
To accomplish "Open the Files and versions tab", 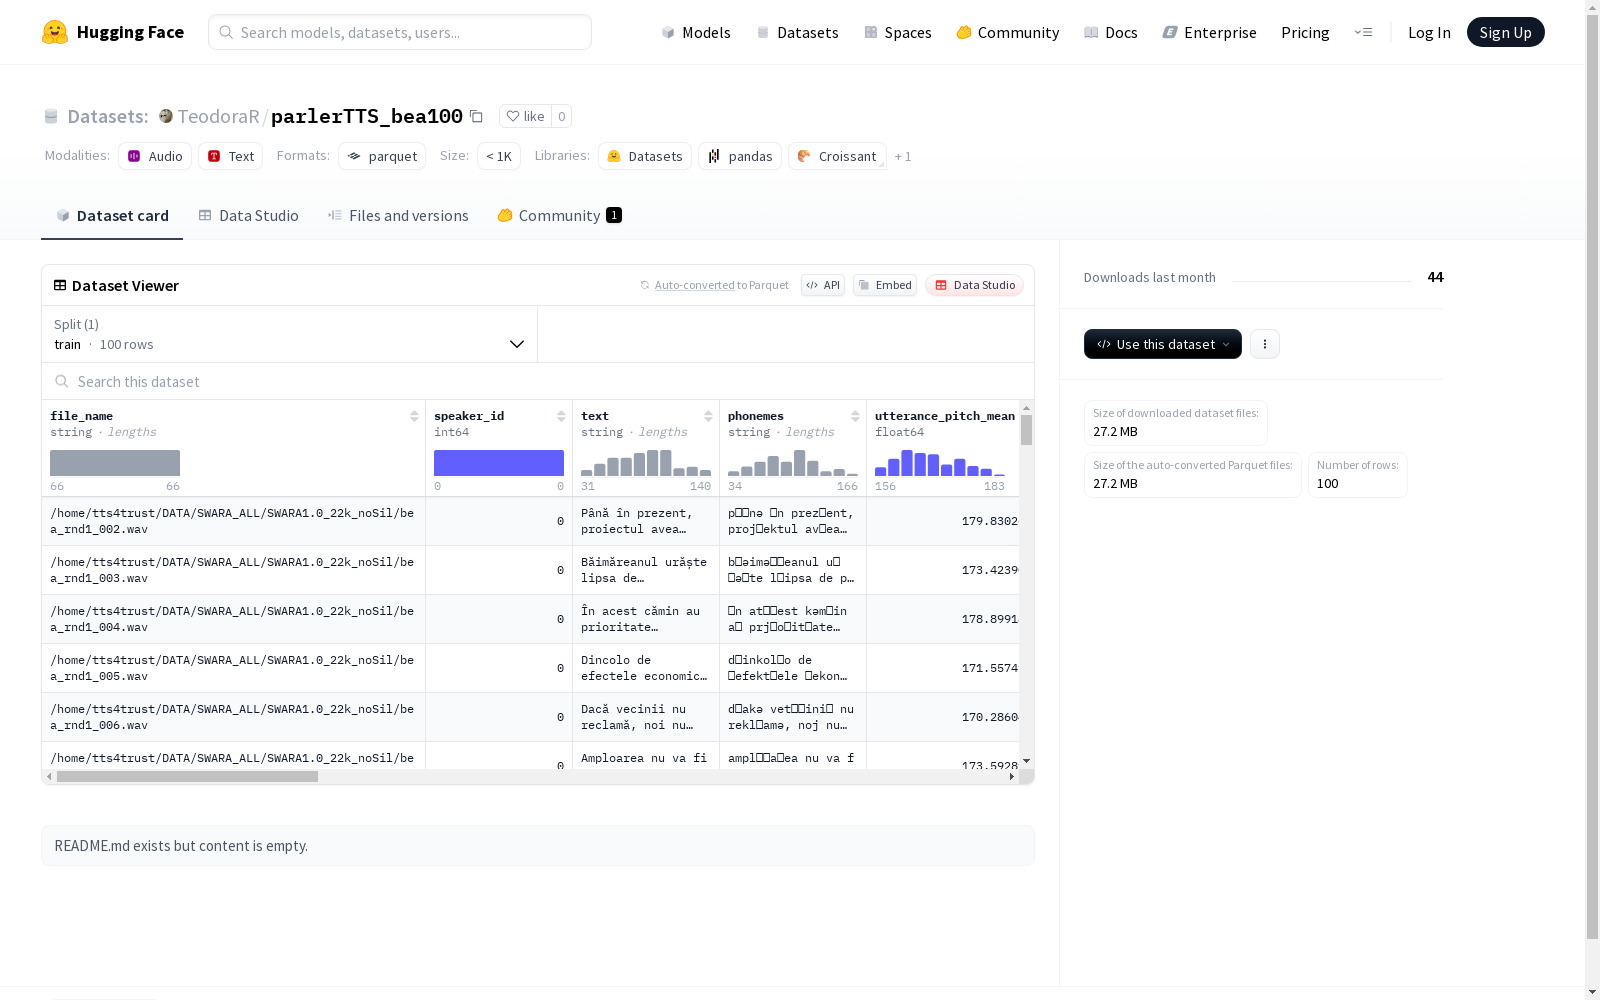I will (x=398, y=215).
